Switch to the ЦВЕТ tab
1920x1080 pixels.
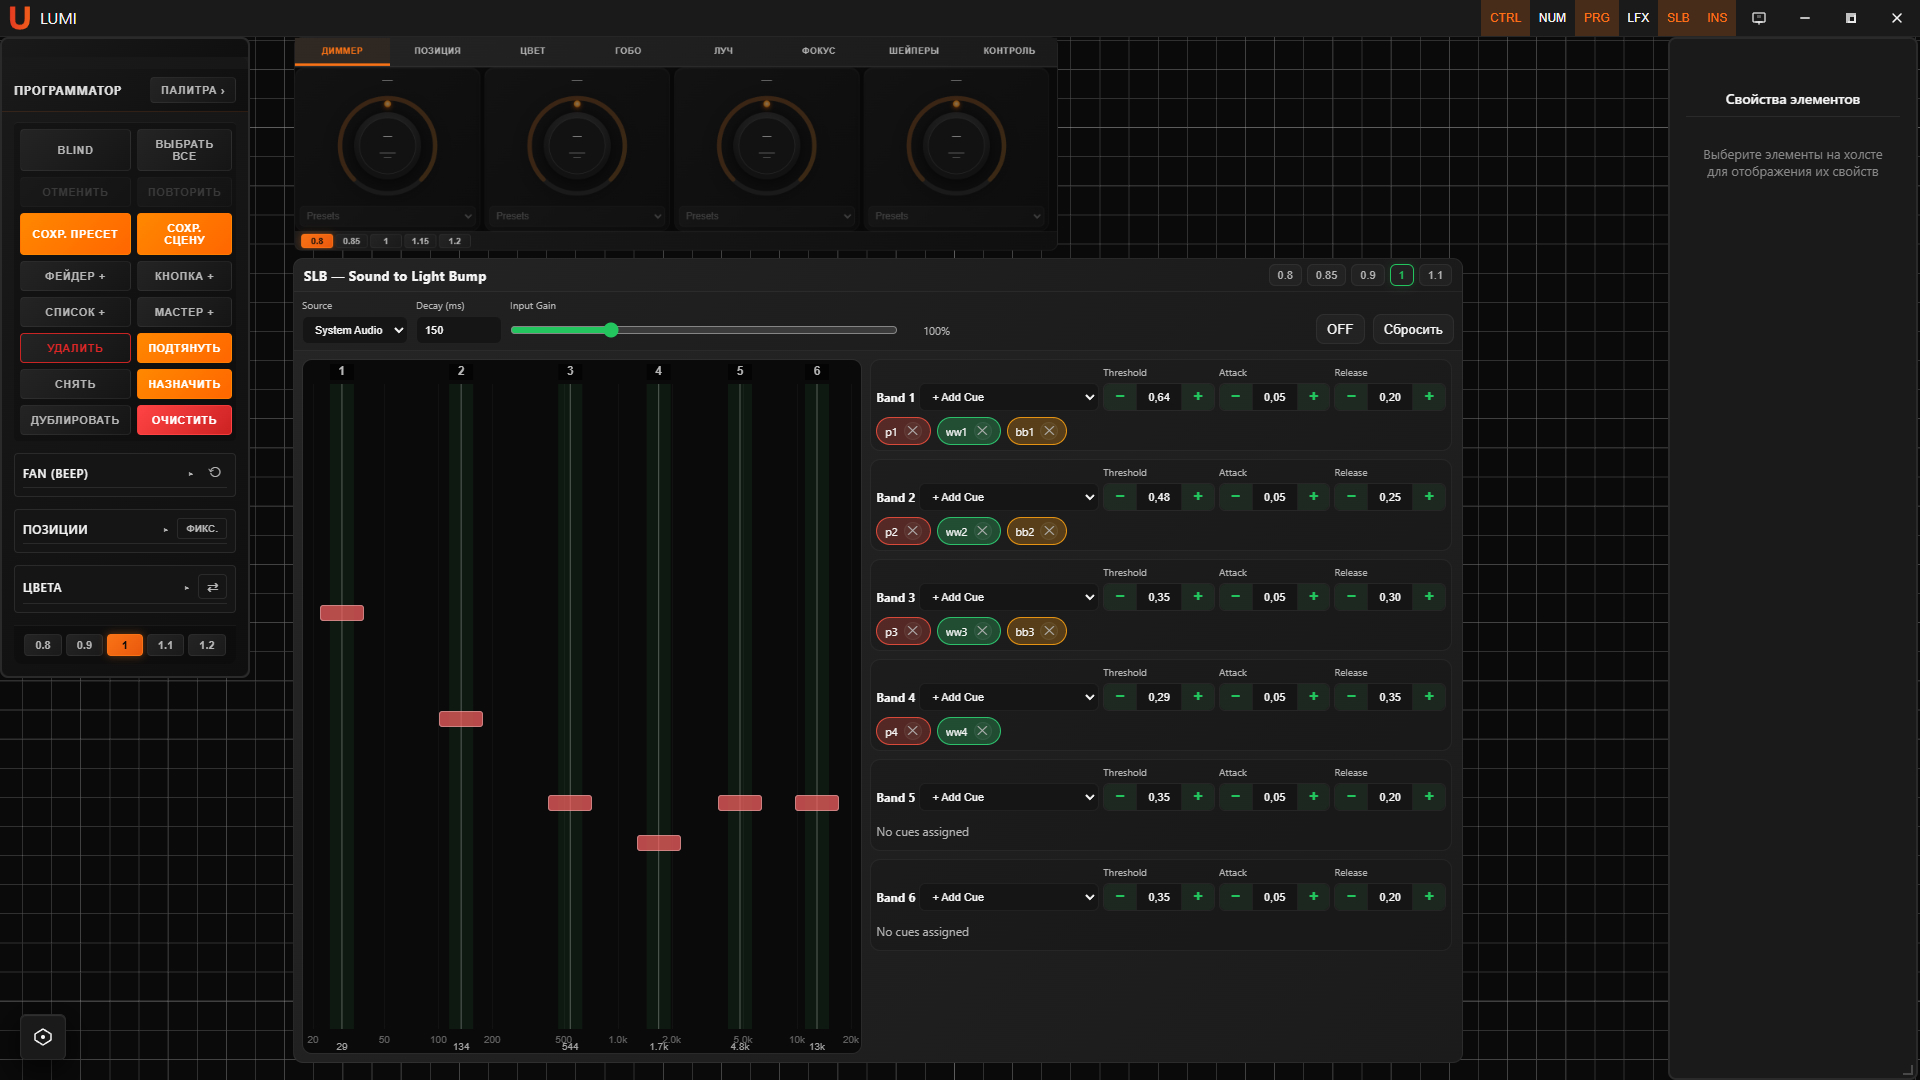(x=533, y=50)
